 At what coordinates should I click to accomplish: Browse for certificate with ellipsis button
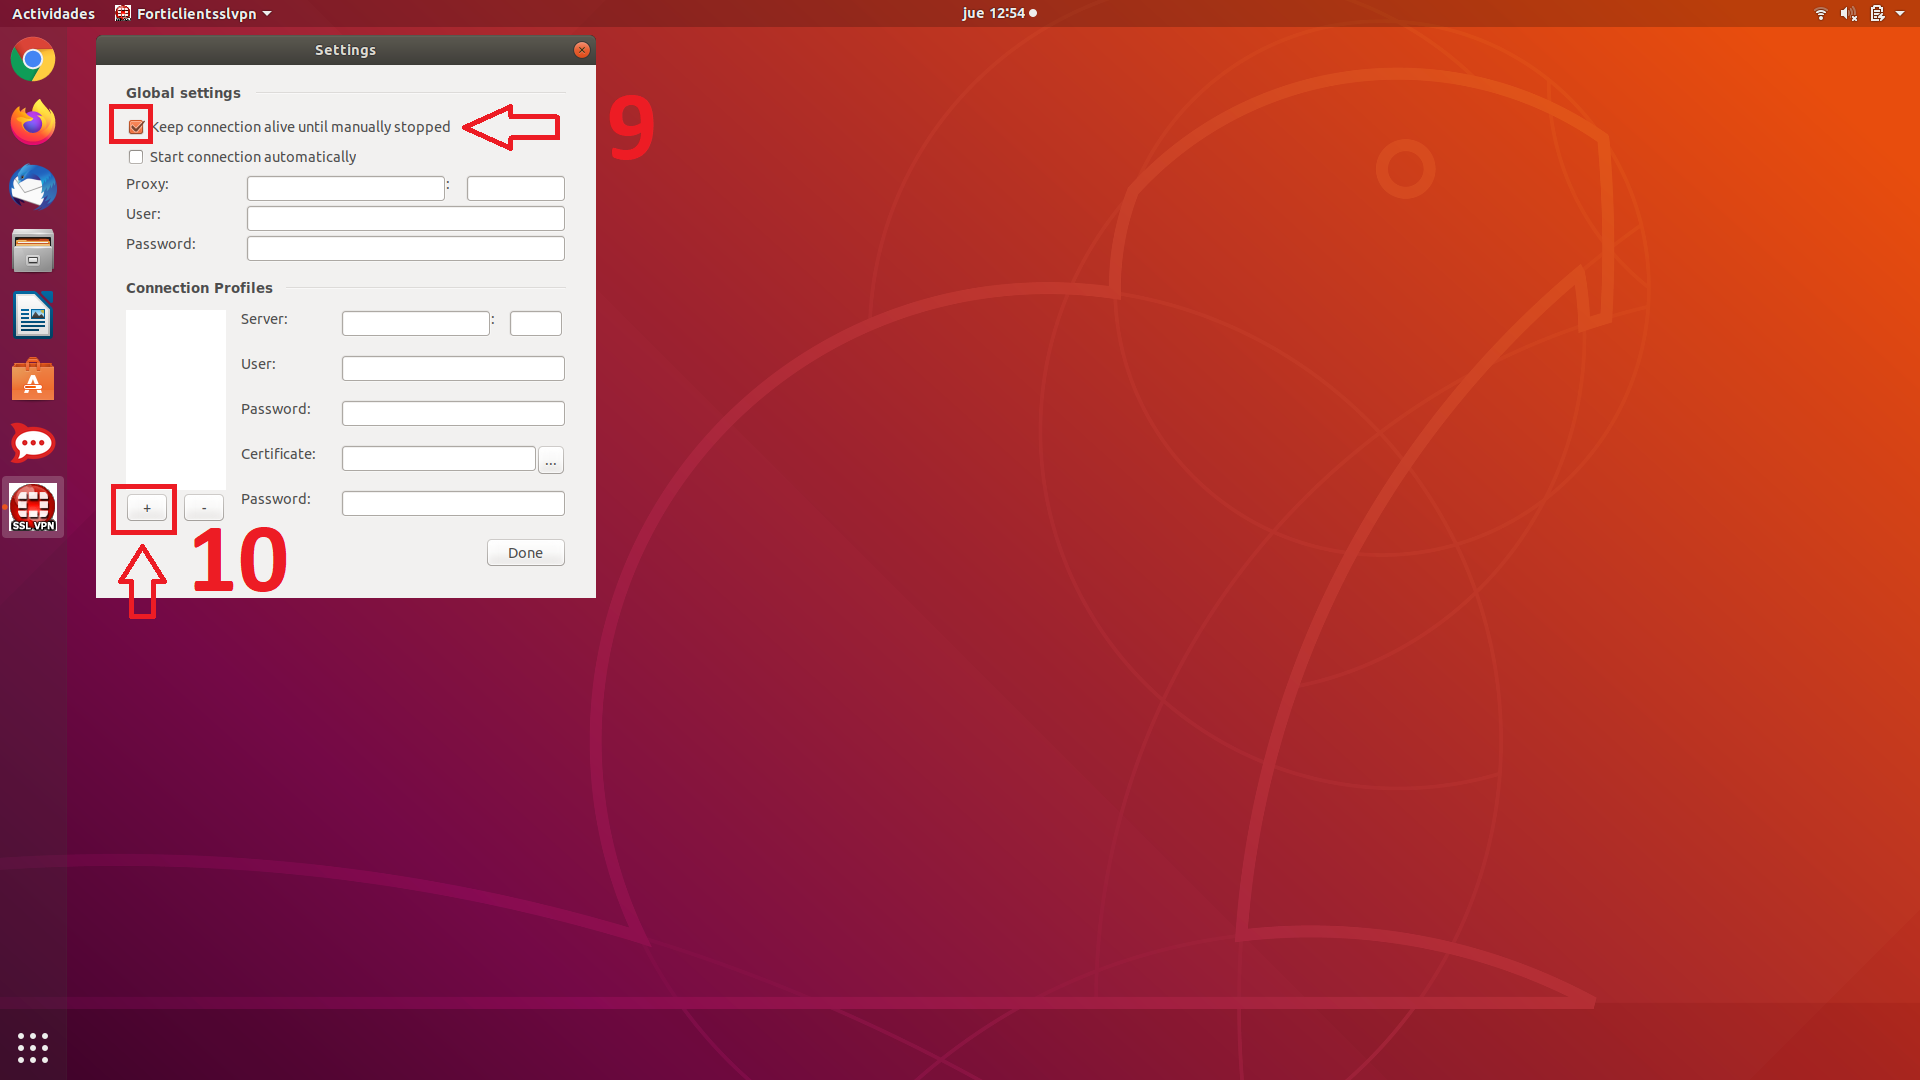(551, 460)
